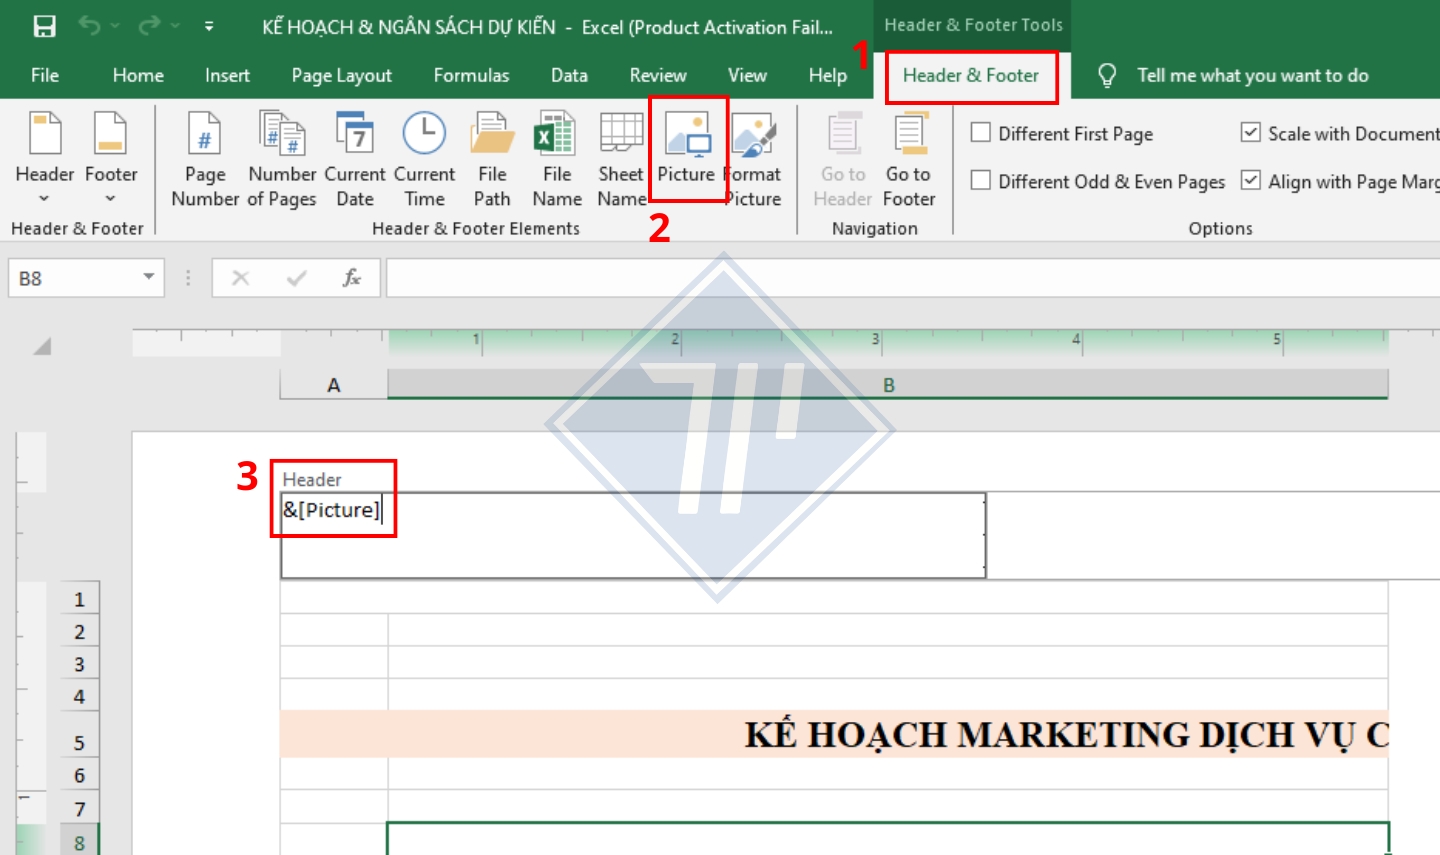Screen dimensions: 1440x855
Task: Insert Page Number into the header
Action: (x=203, y=160)
